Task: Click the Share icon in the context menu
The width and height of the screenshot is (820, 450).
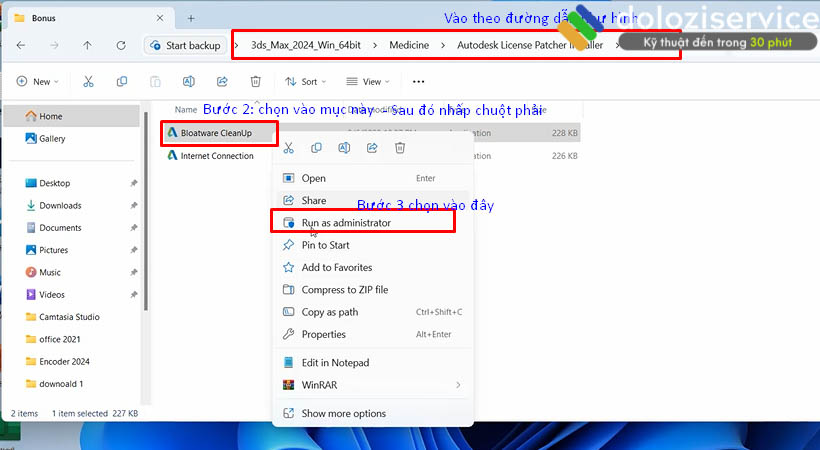Action: tap(372, 148)
